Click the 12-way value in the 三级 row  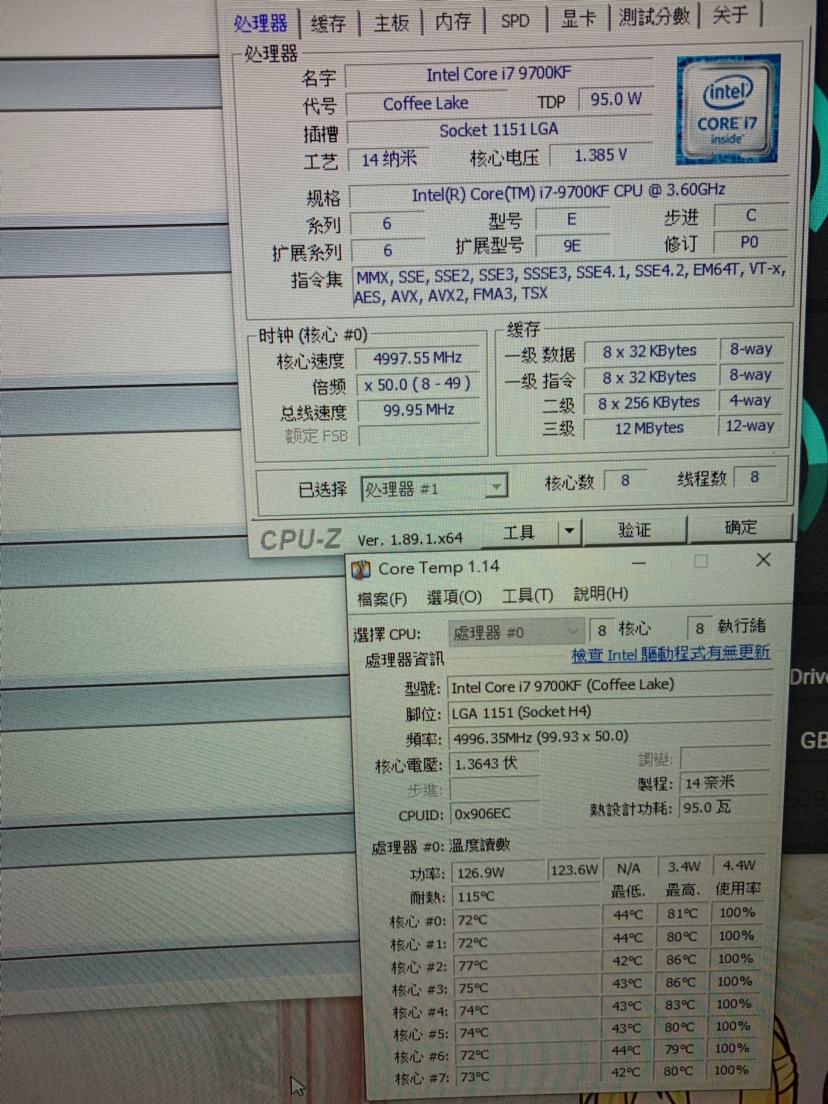pos(750,425)
